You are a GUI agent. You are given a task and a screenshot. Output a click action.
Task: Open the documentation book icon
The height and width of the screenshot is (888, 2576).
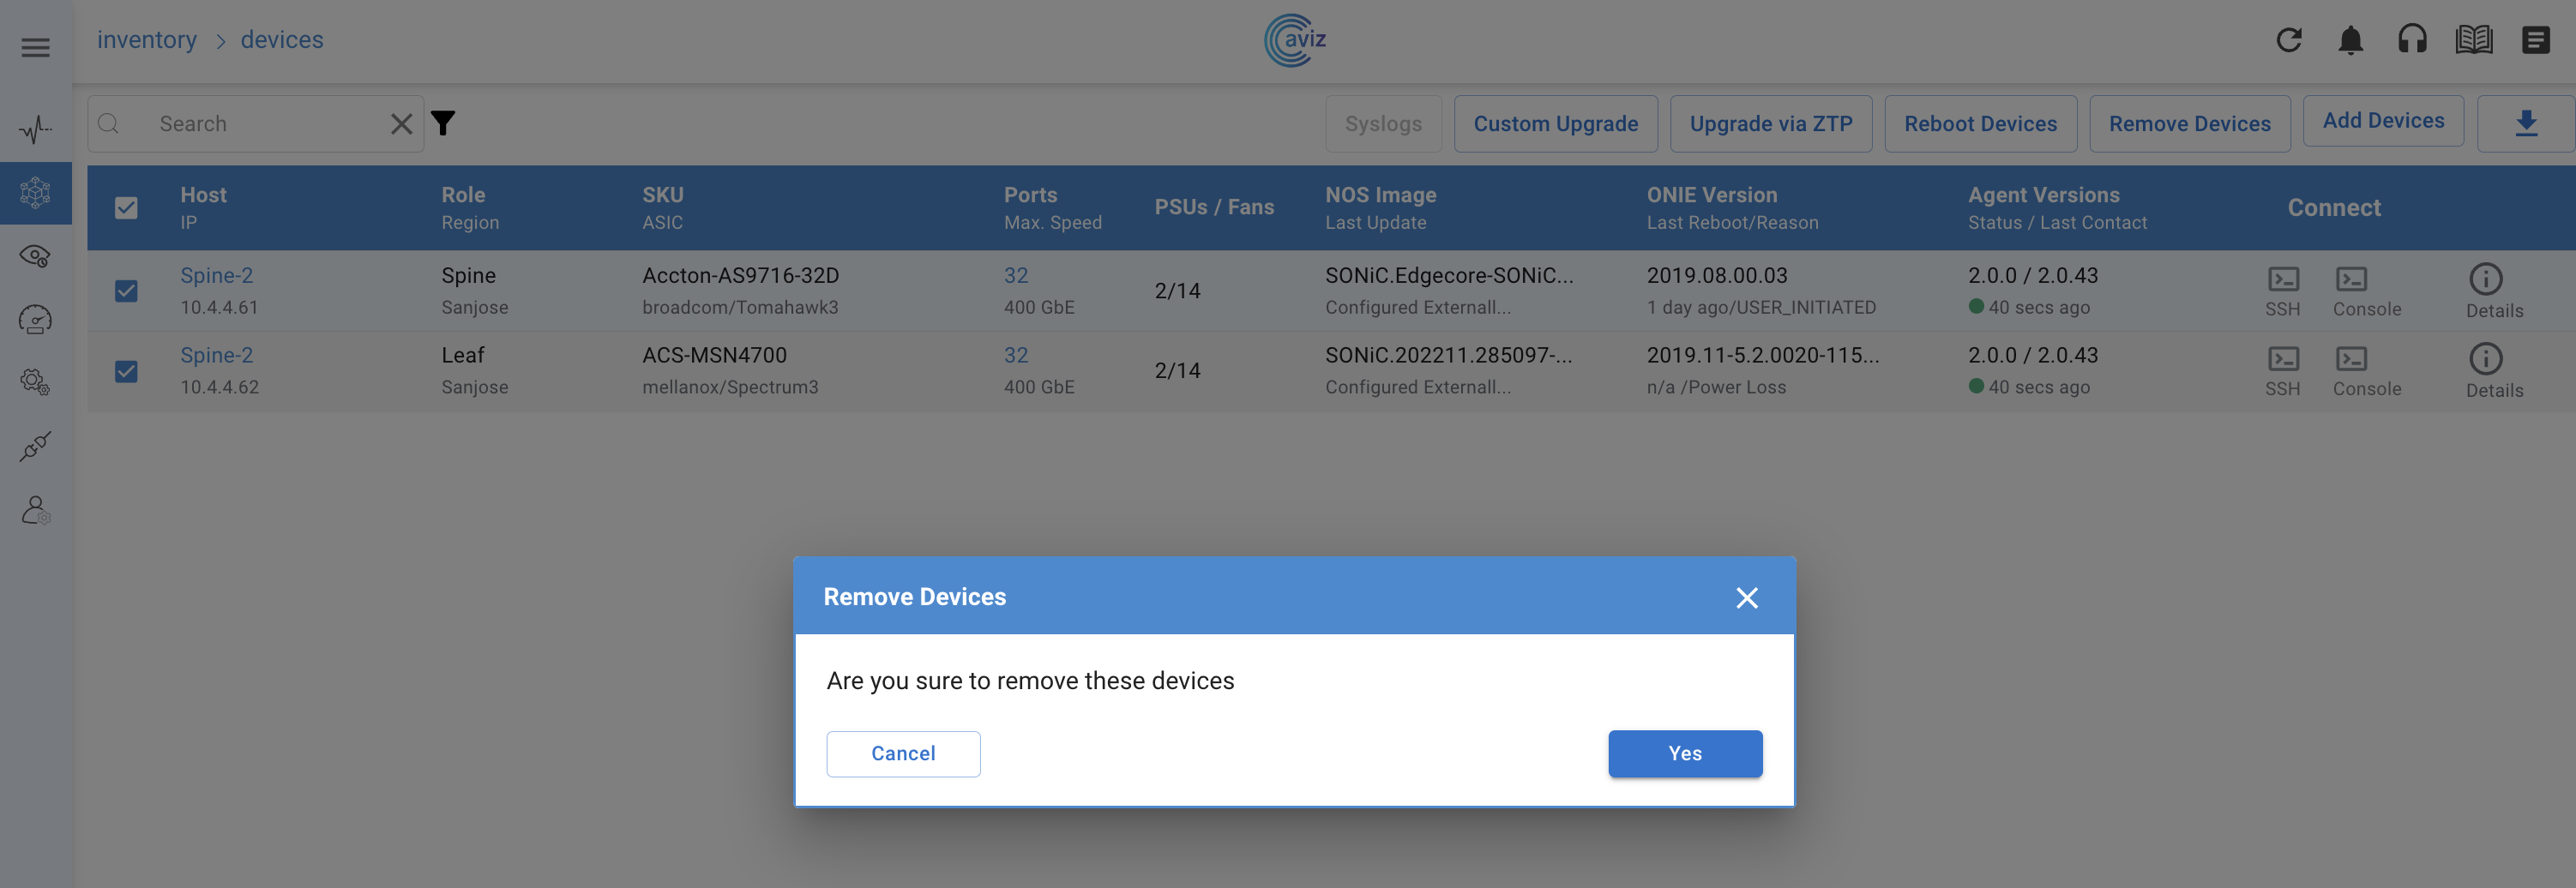tap(2473, 40)
